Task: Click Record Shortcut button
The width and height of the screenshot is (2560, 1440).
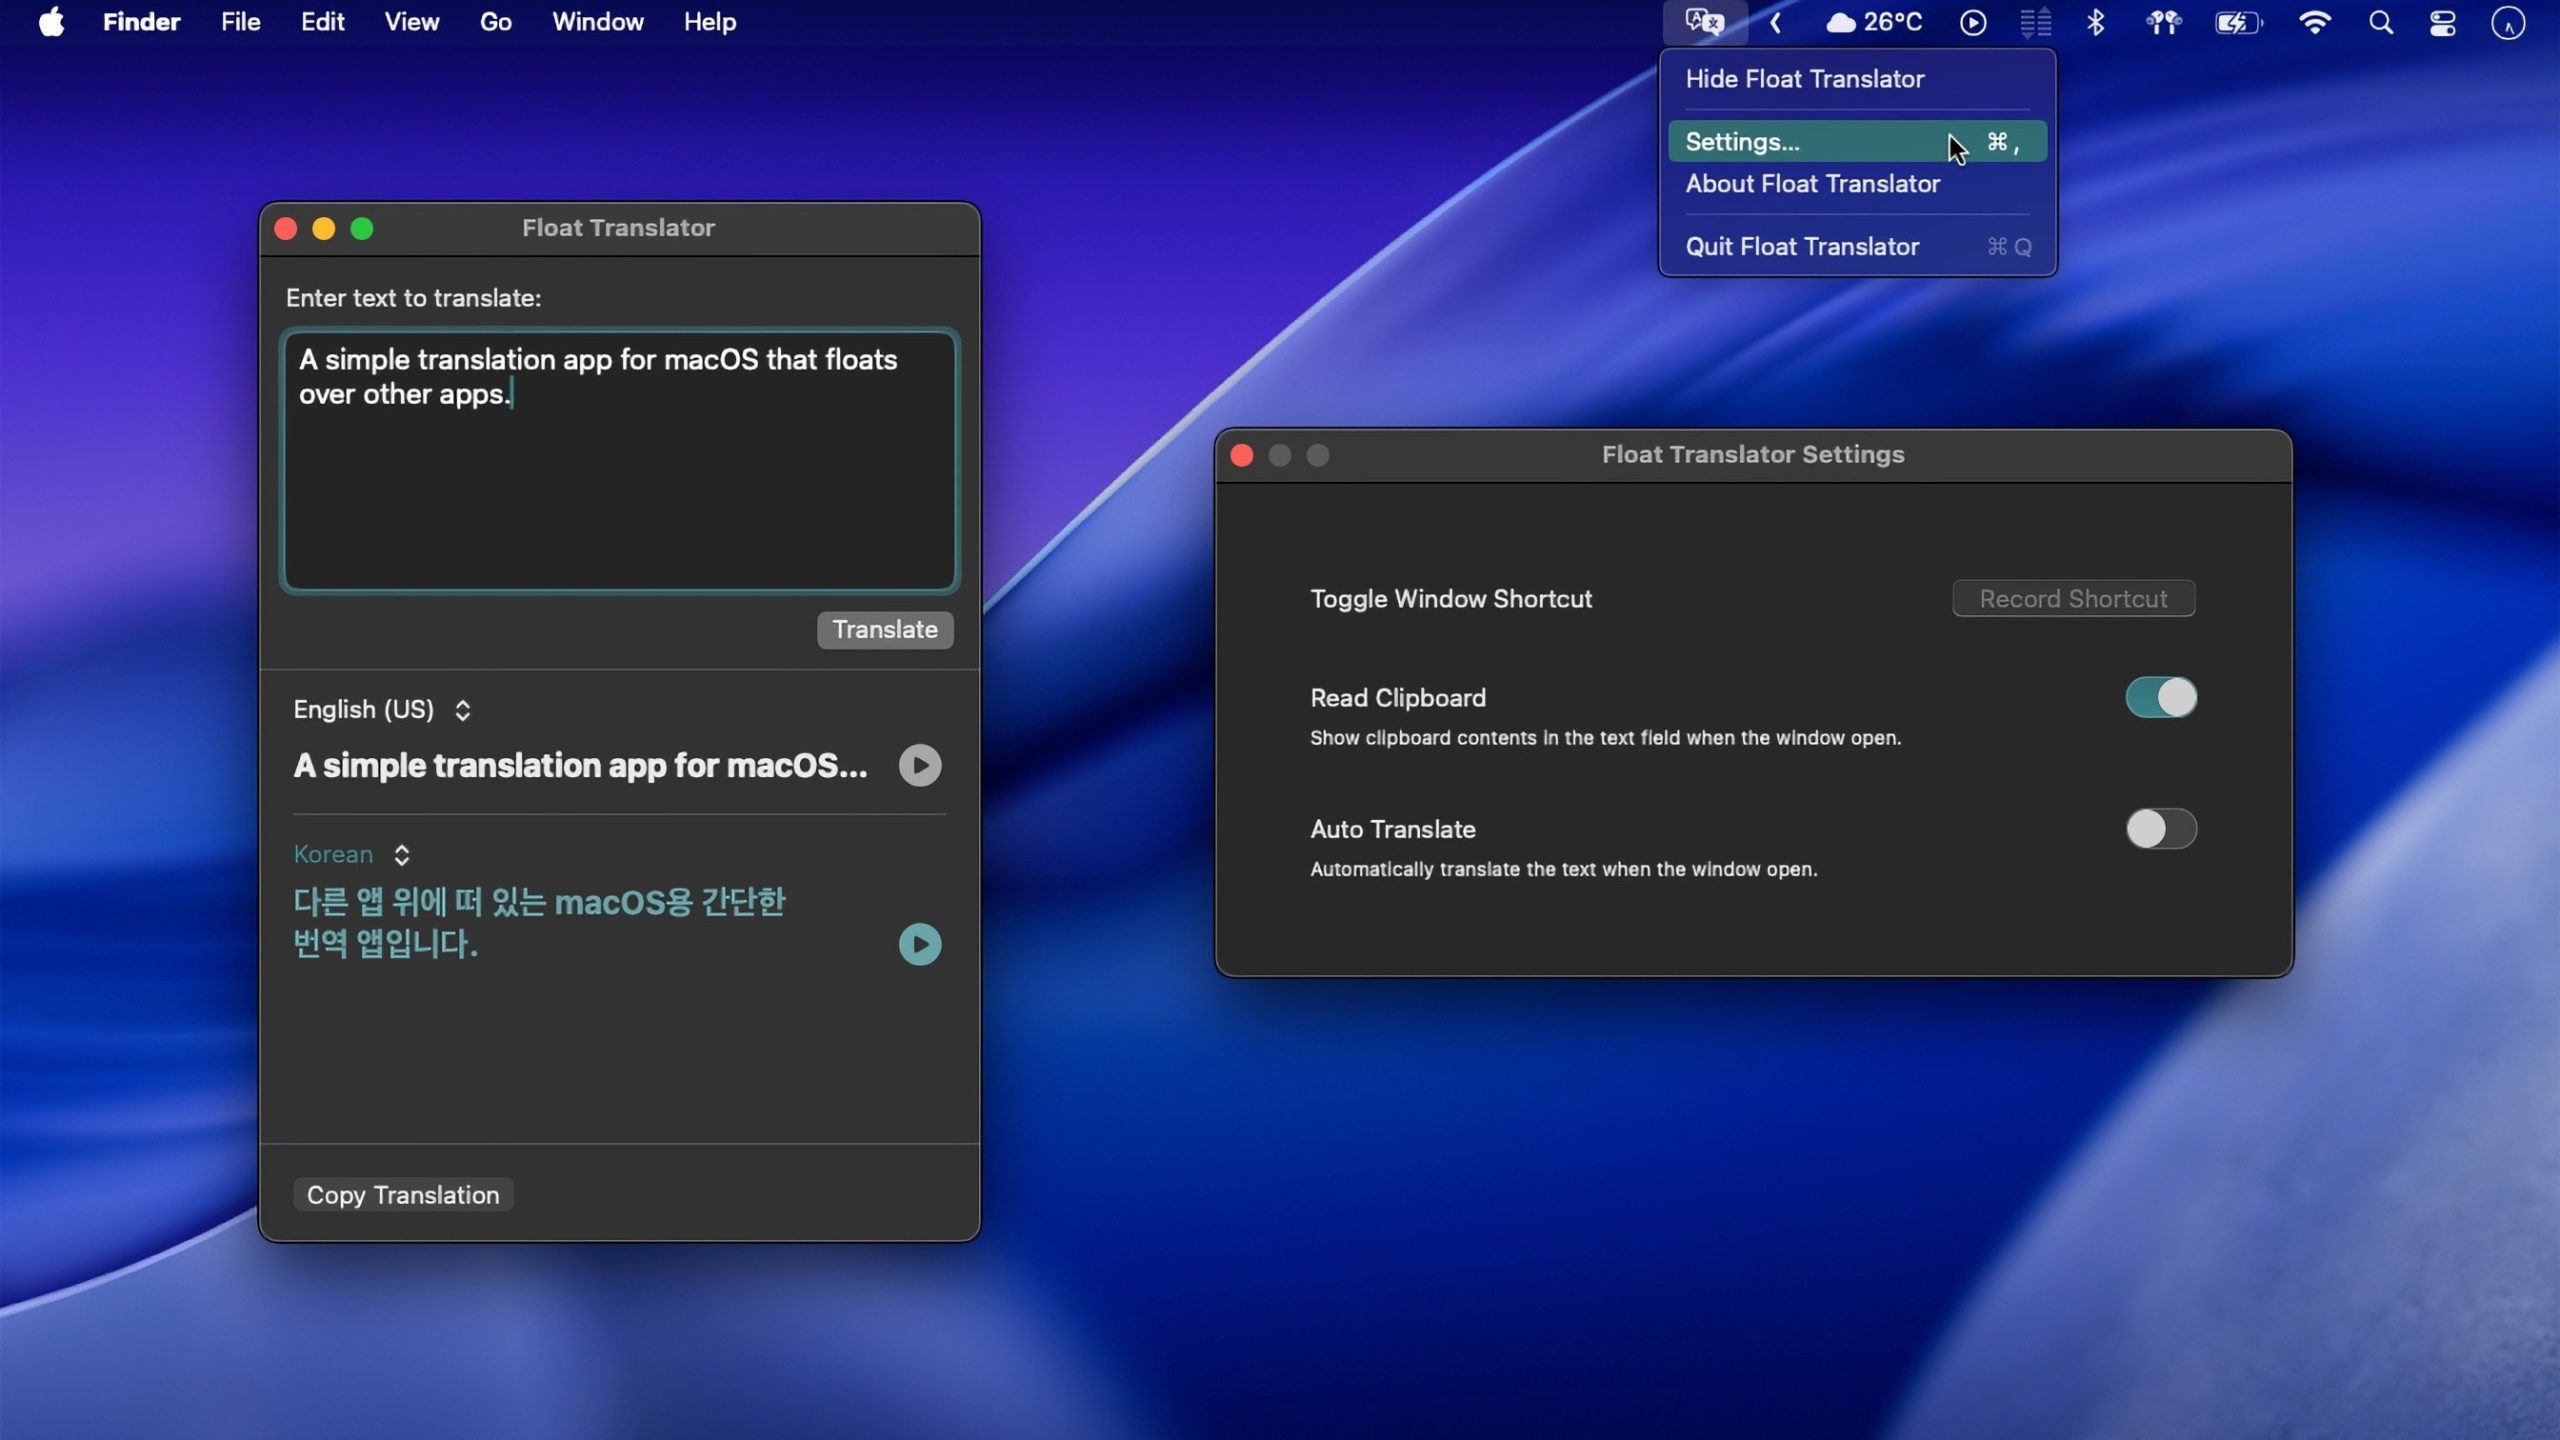Action: coord(2073,599)
